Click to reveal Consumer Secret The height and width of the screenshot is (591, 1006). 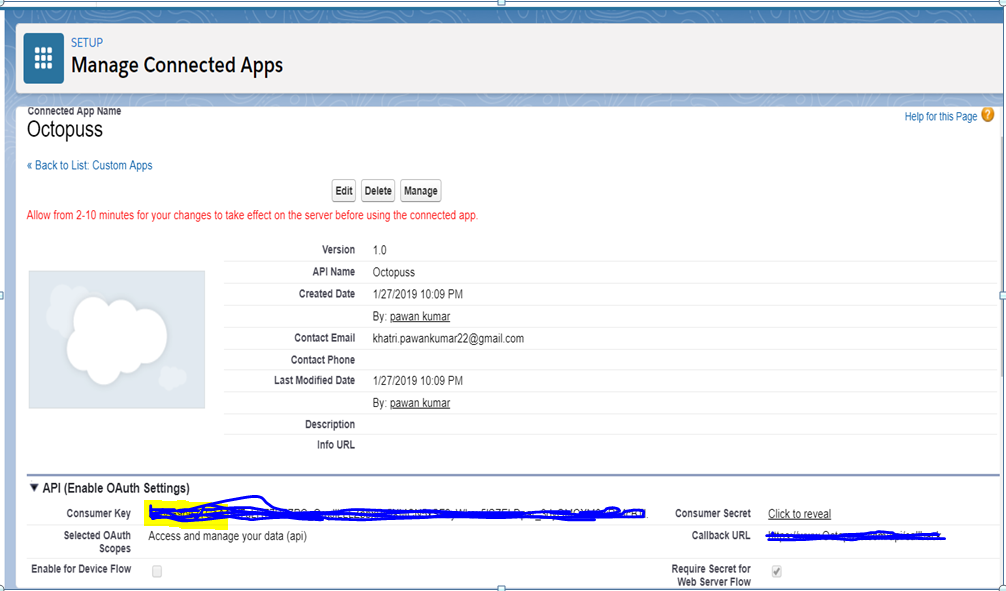[799, 514]
